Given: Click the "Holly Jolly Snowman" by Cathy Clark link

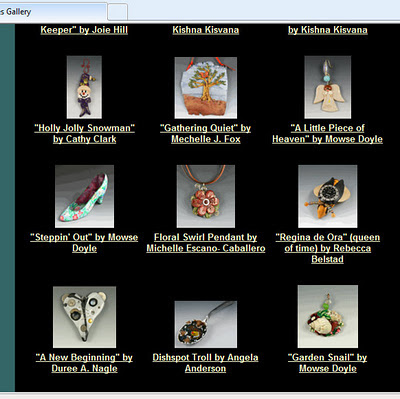Looking at the screenshot, I should click(x=84, y=133).
